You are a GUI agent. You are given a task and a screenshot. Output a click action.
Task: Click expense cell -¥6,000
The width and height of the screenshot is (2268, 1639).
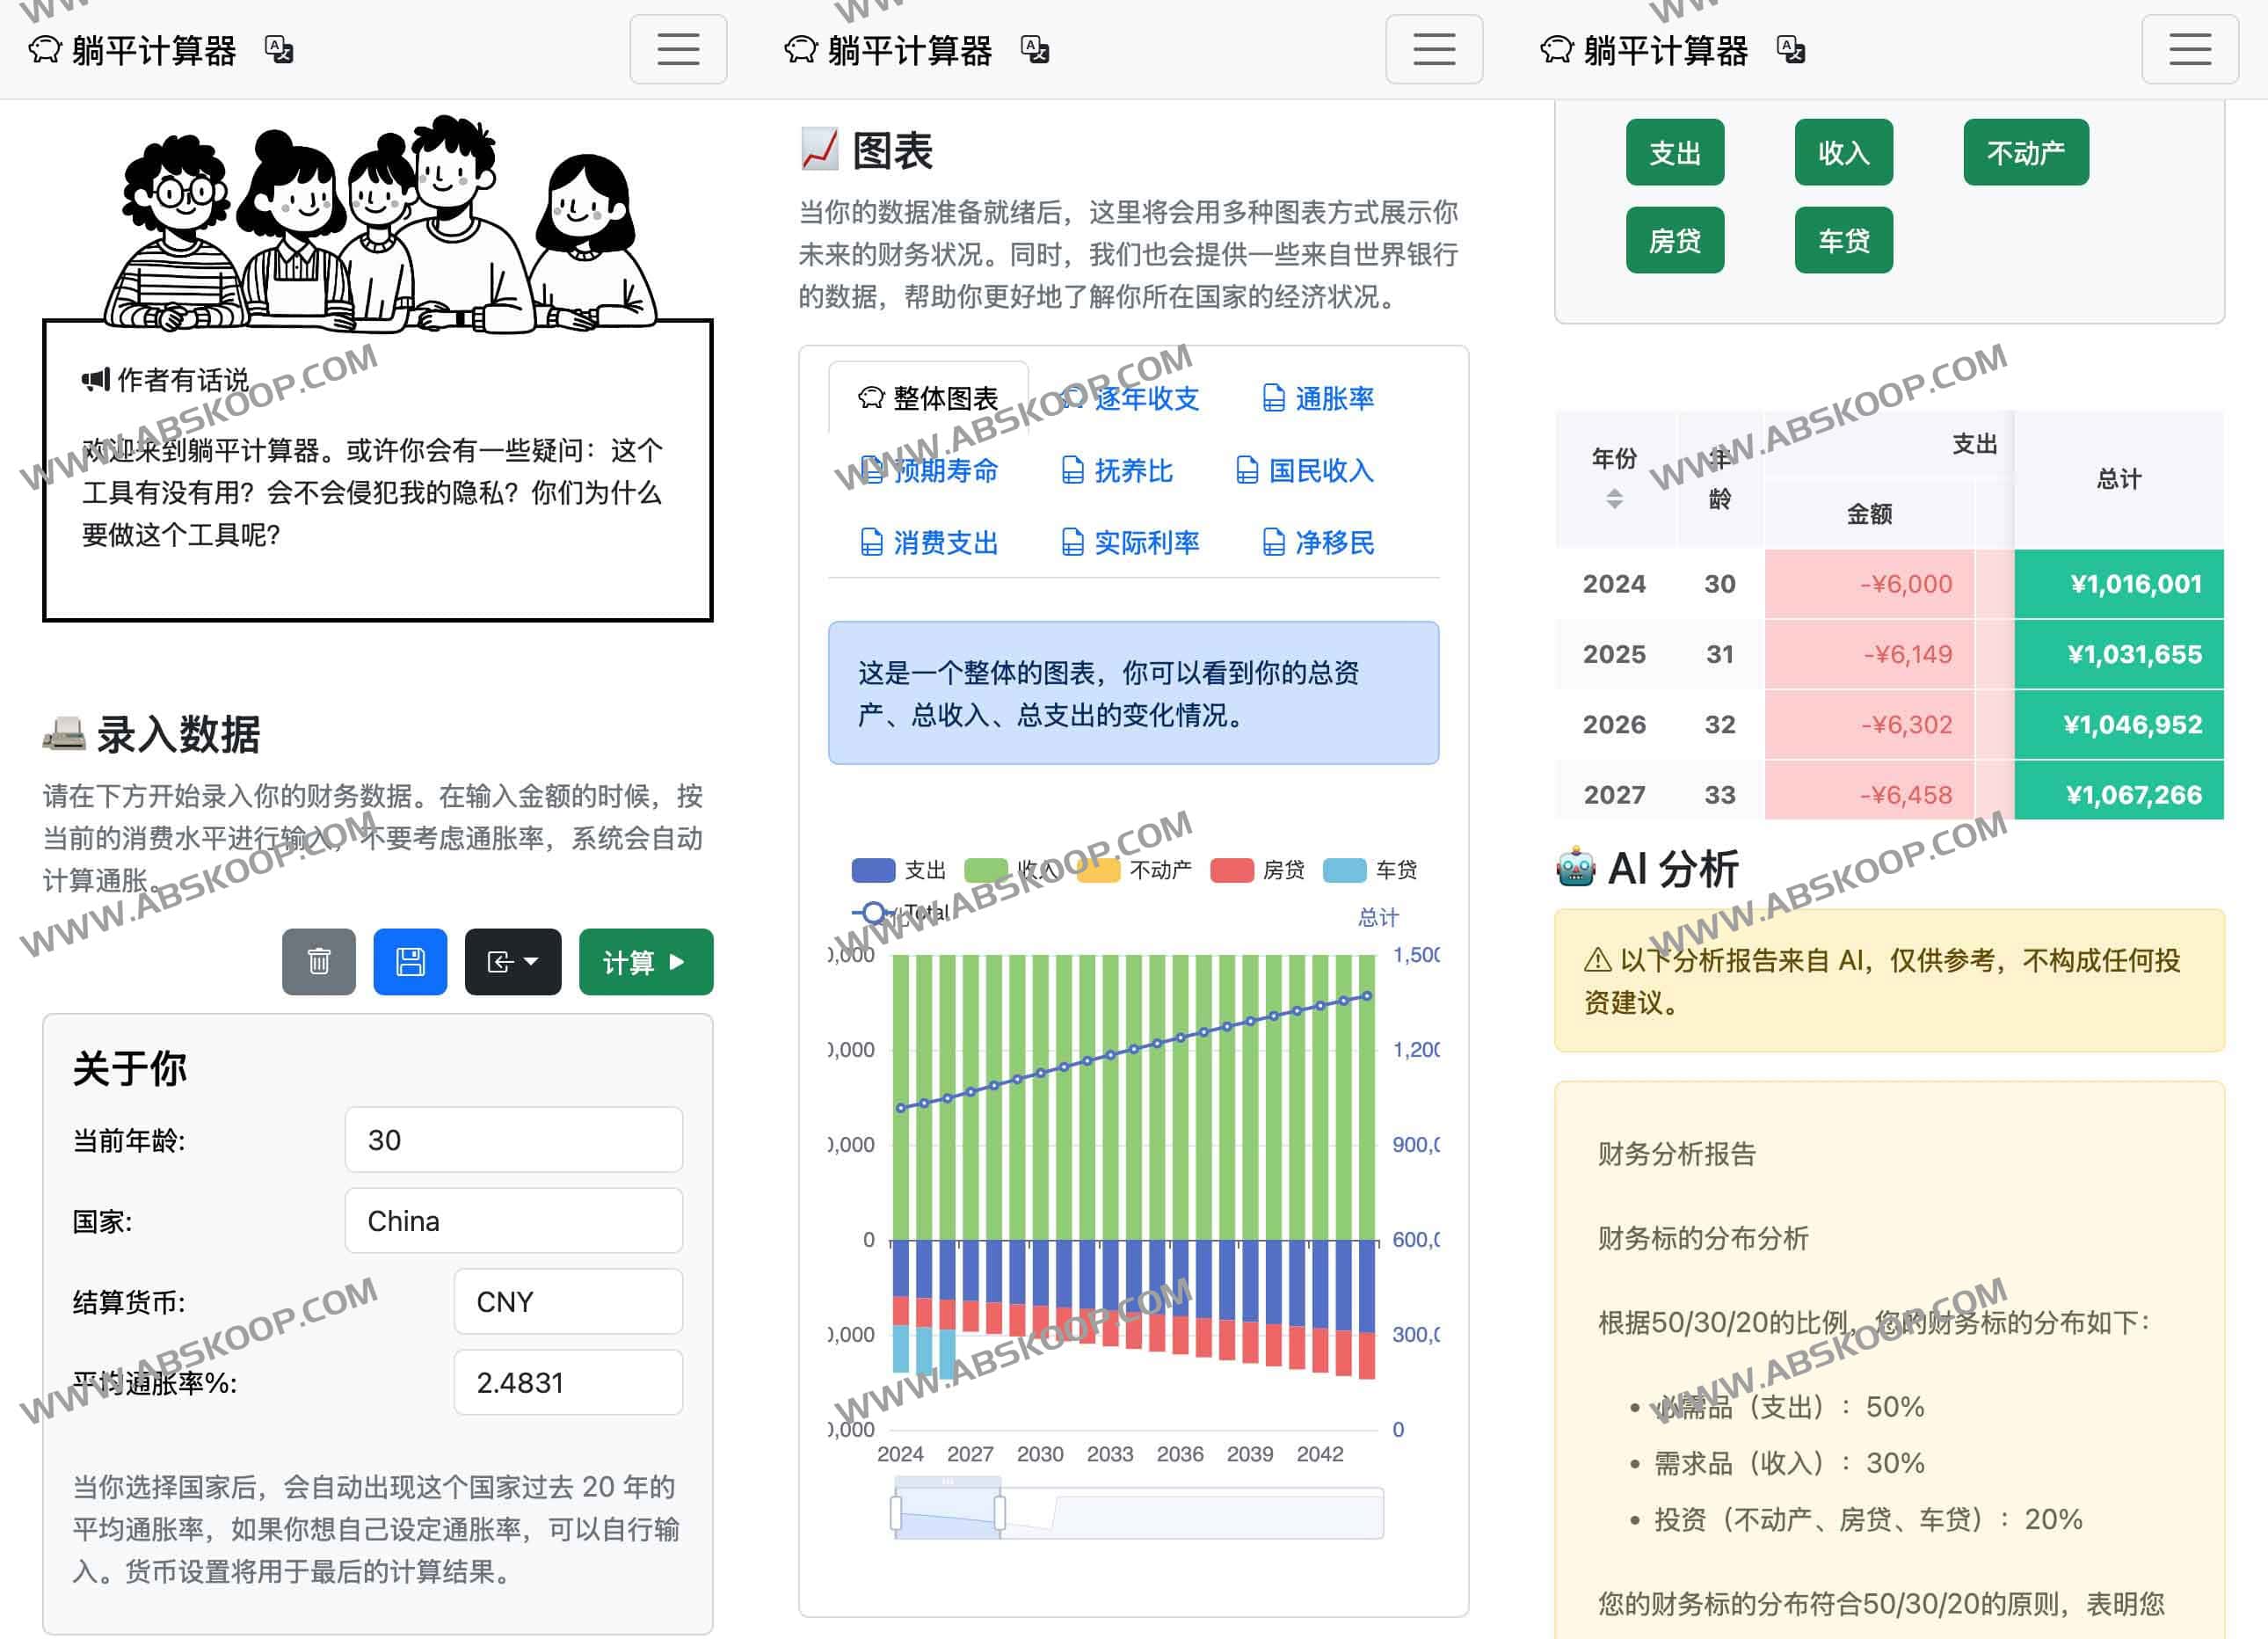tap(1868, 584)
